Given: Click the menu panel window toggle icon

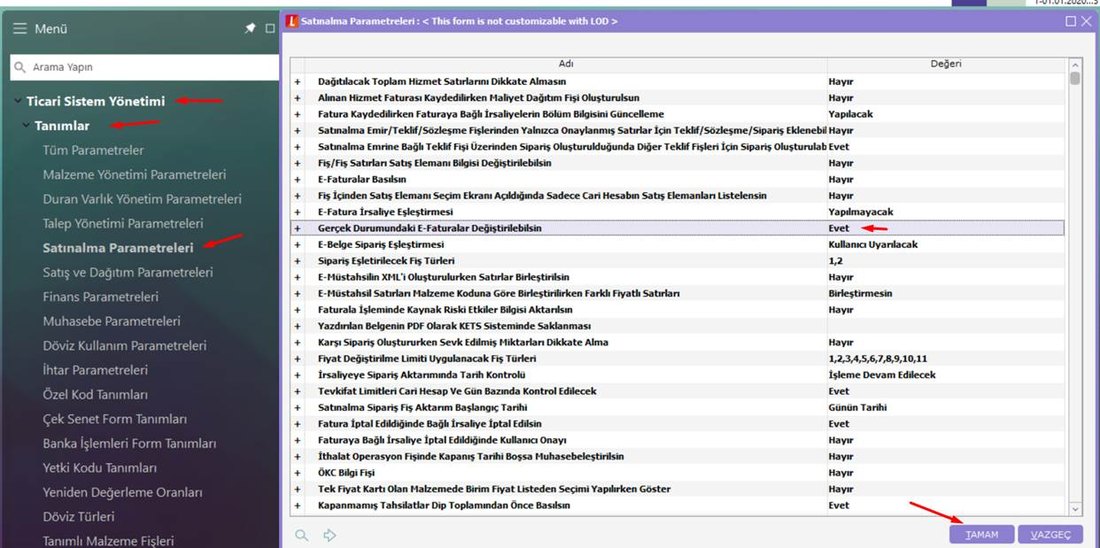Looking at the screenshot, I should tap(270, 29).
